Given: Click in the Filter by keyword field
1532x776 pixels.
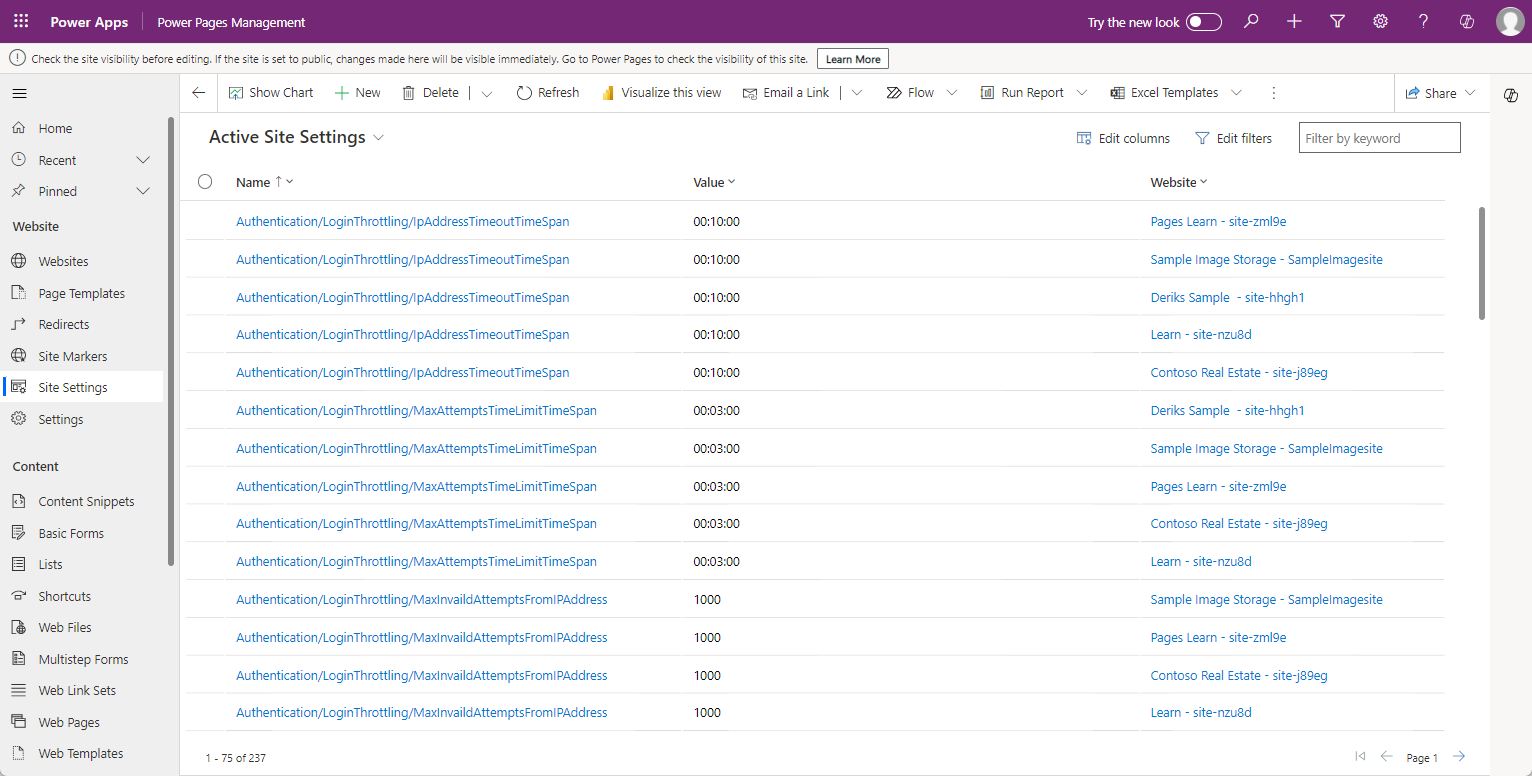Looking at the screenshot, I should pos(1379,138).
